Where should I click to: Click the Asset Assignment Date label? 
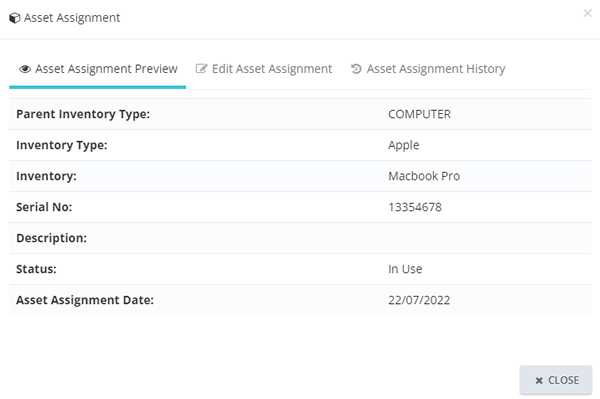click(85, 300)
